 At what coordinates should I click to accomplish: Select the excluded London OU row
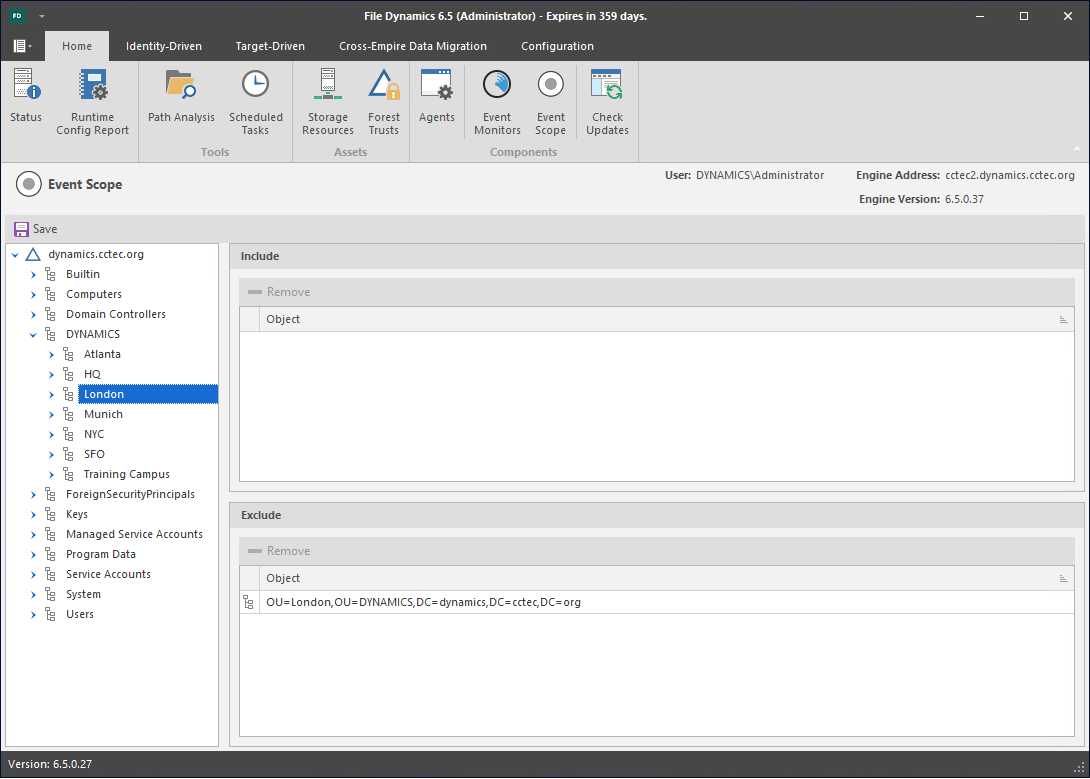click(423, 602)
